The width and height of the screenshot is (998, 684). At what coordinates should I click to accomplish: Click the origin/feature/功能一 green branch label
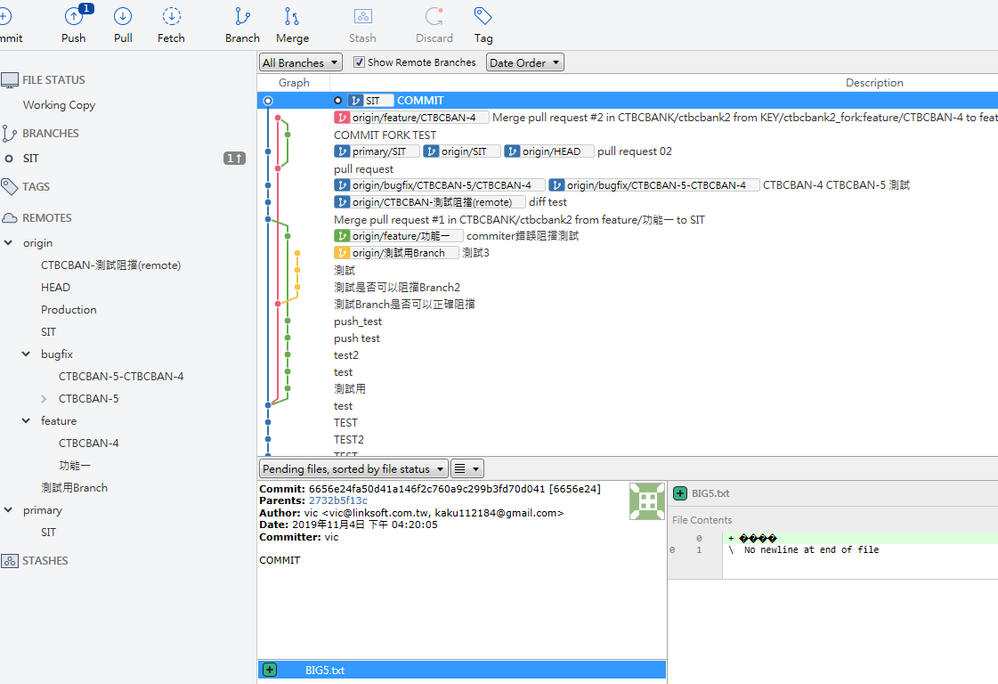tap(398, 236)
